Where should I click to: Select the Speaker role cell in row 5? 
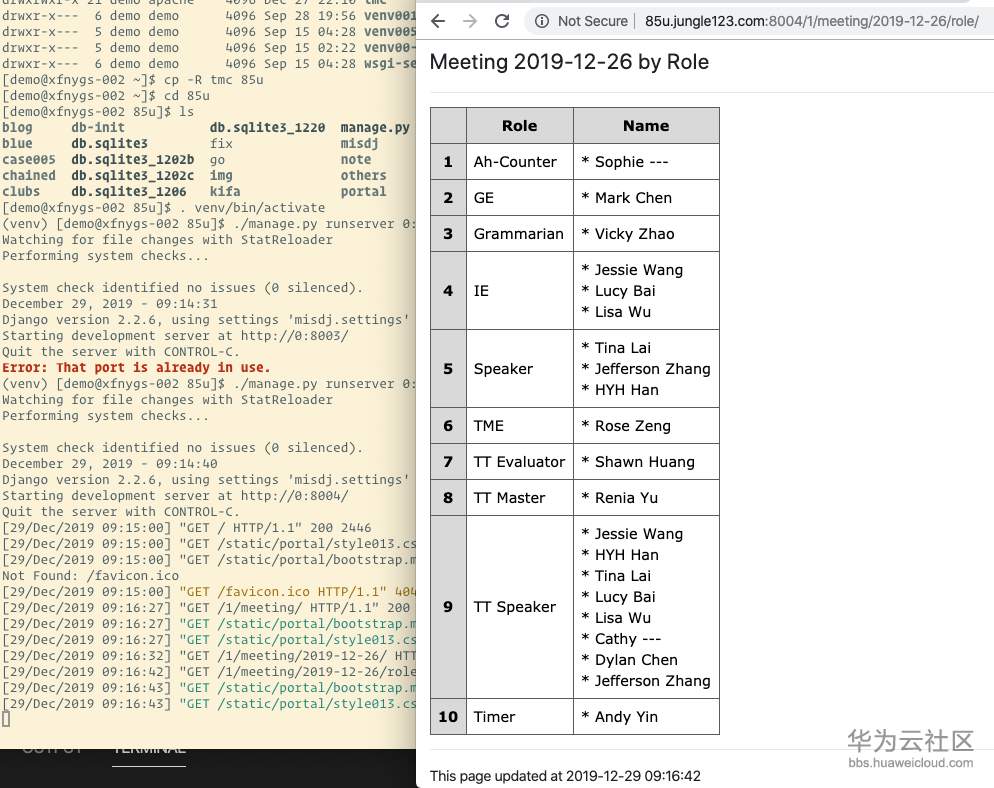click(520, 369)
